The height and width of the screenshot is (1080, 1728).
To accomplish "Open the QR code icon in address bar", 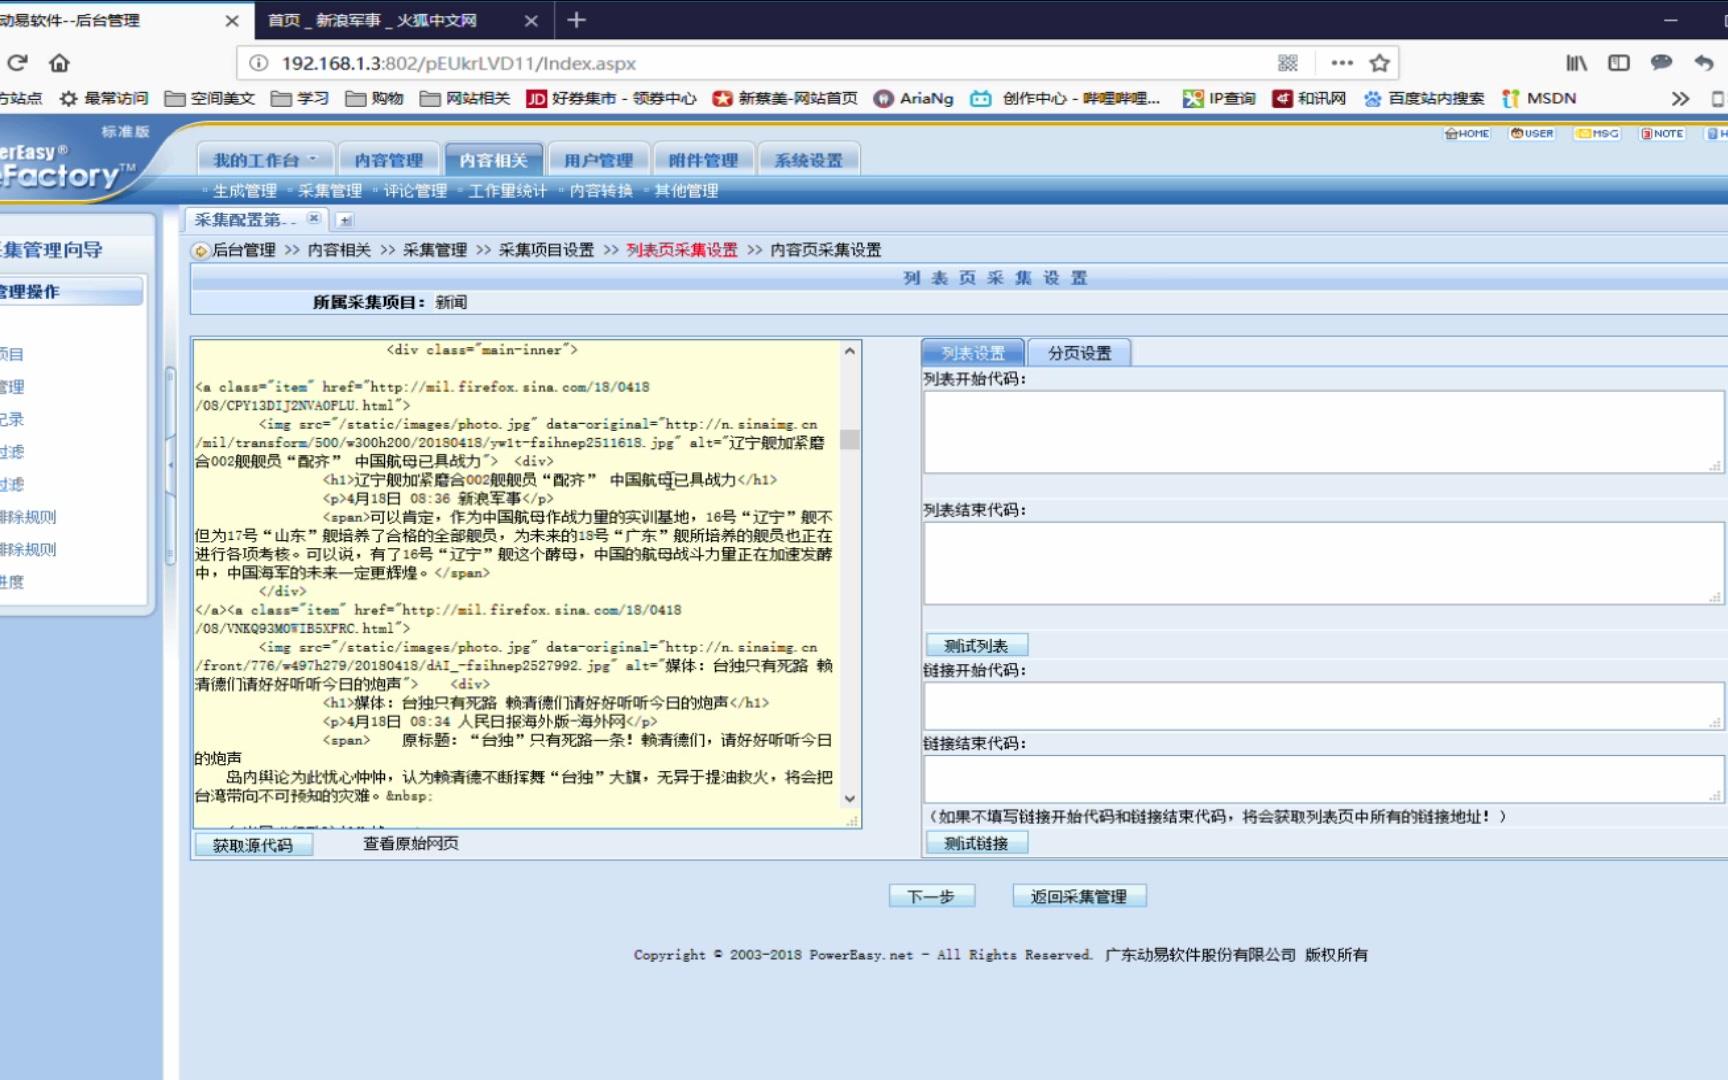I will point(1288,63).
